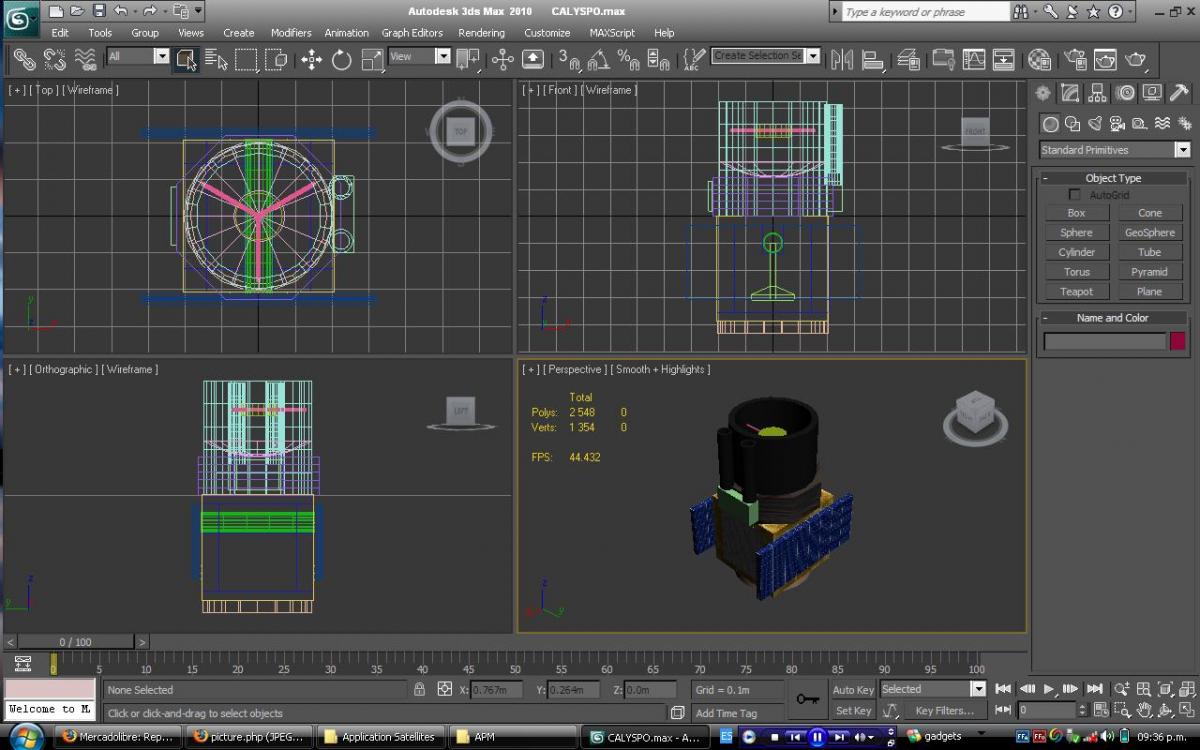Click the Use Pivot Point Center icon
Screen dimensions: 1200x750
468,59
